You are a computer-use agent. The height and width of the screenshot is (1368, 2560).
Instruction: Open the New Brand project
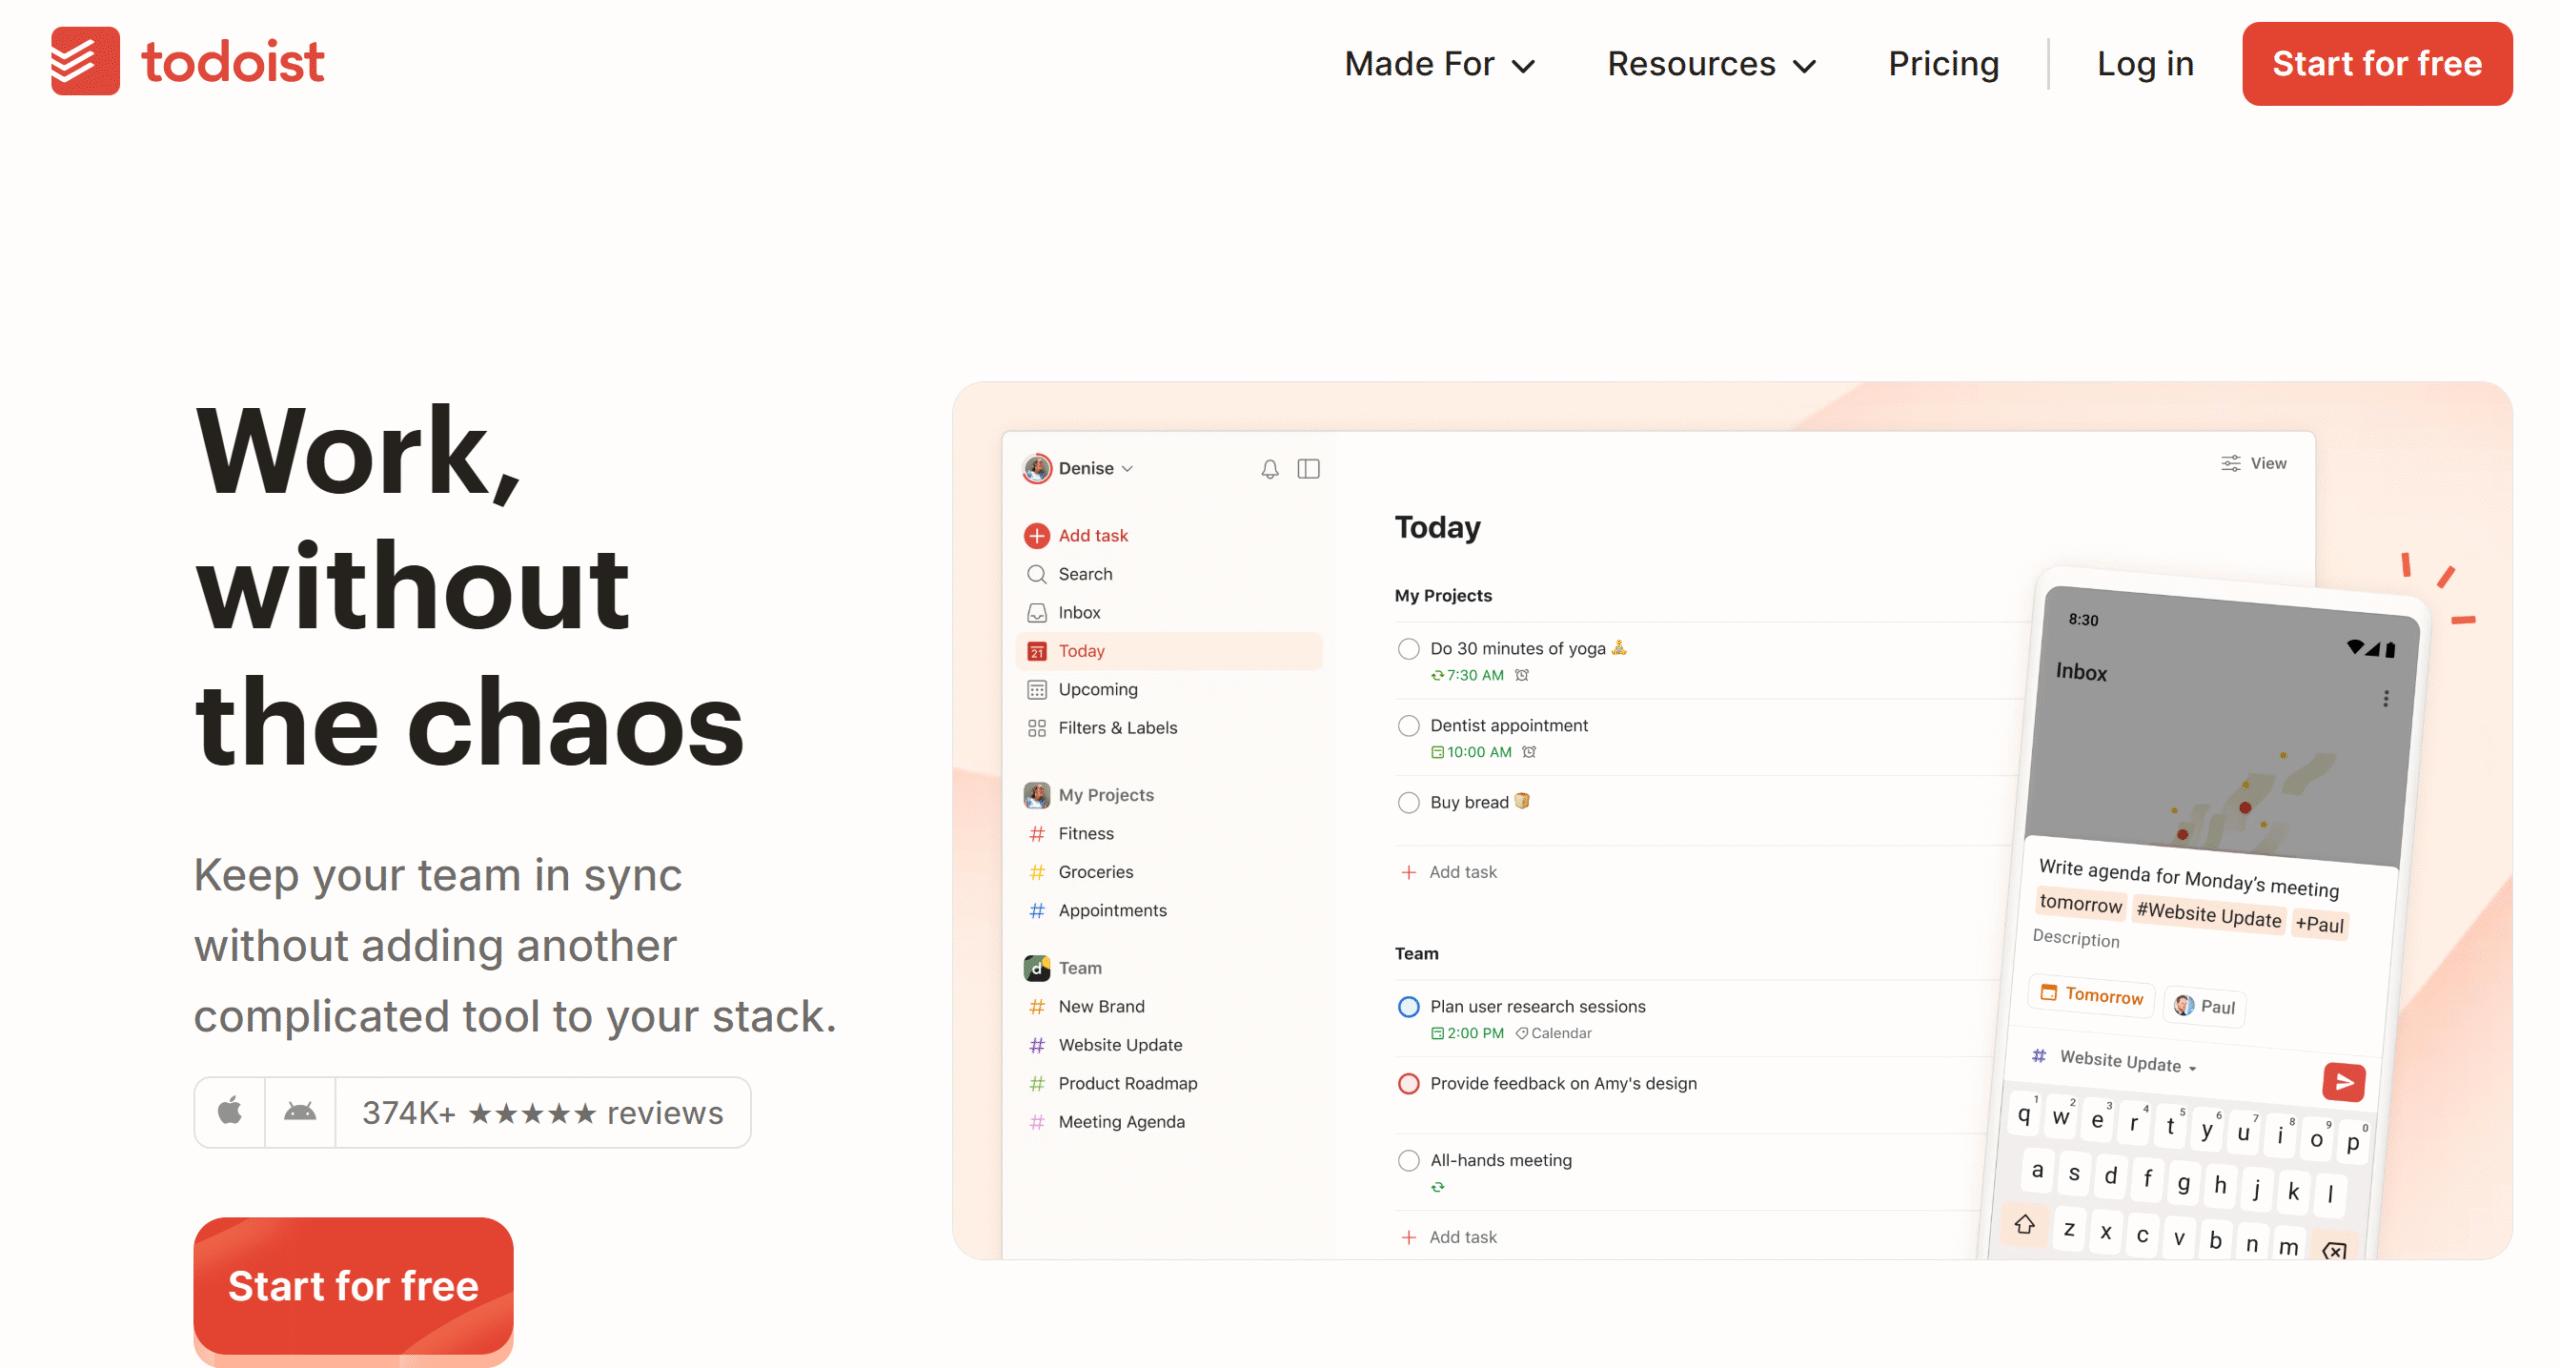[x=1169, y=1006]
